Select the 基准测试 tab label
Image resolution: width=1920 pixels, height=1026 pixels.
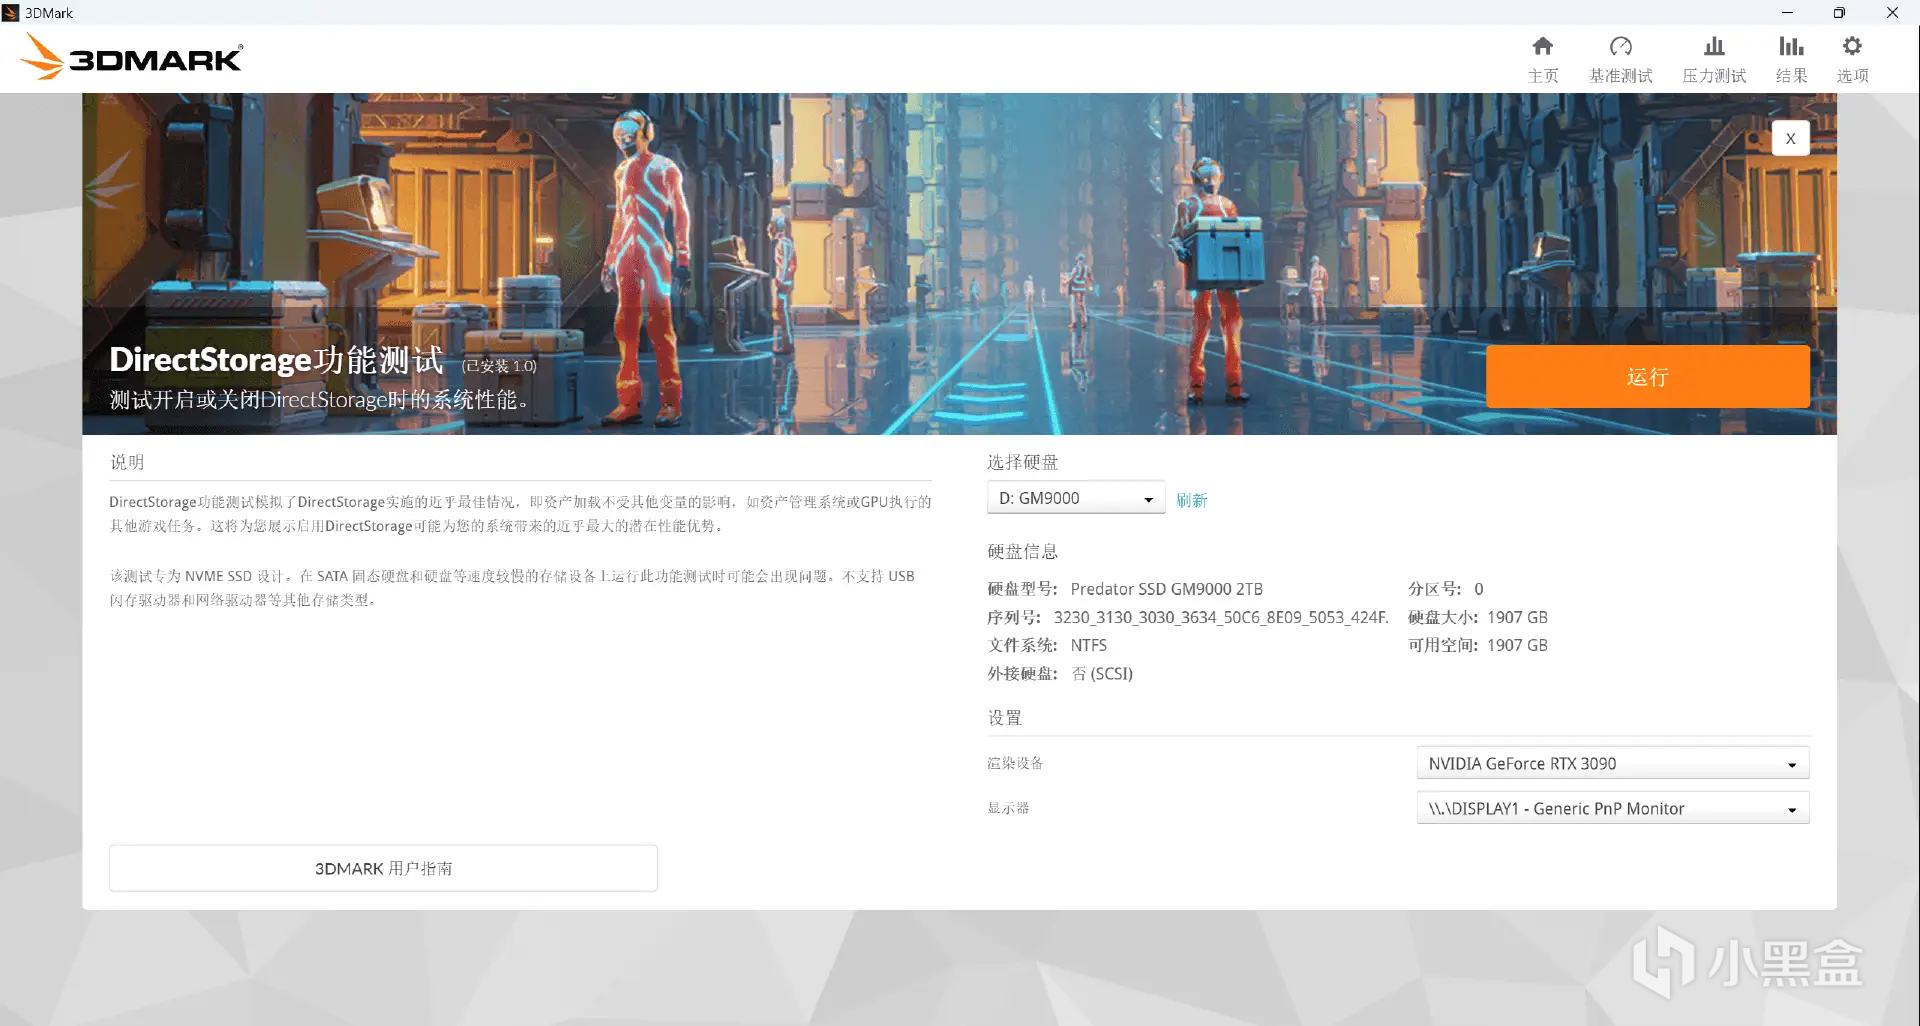pos(1620,76)
